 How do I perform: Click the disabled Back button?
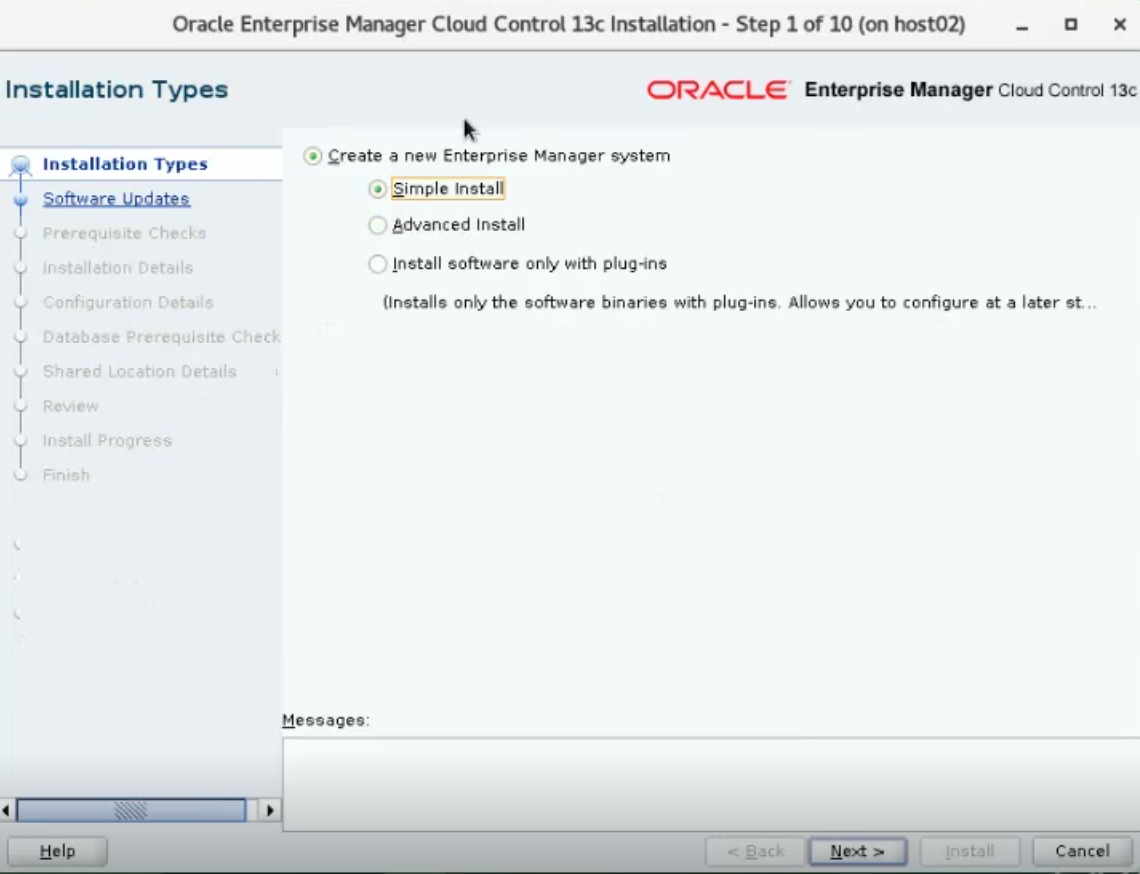point(755,851)
